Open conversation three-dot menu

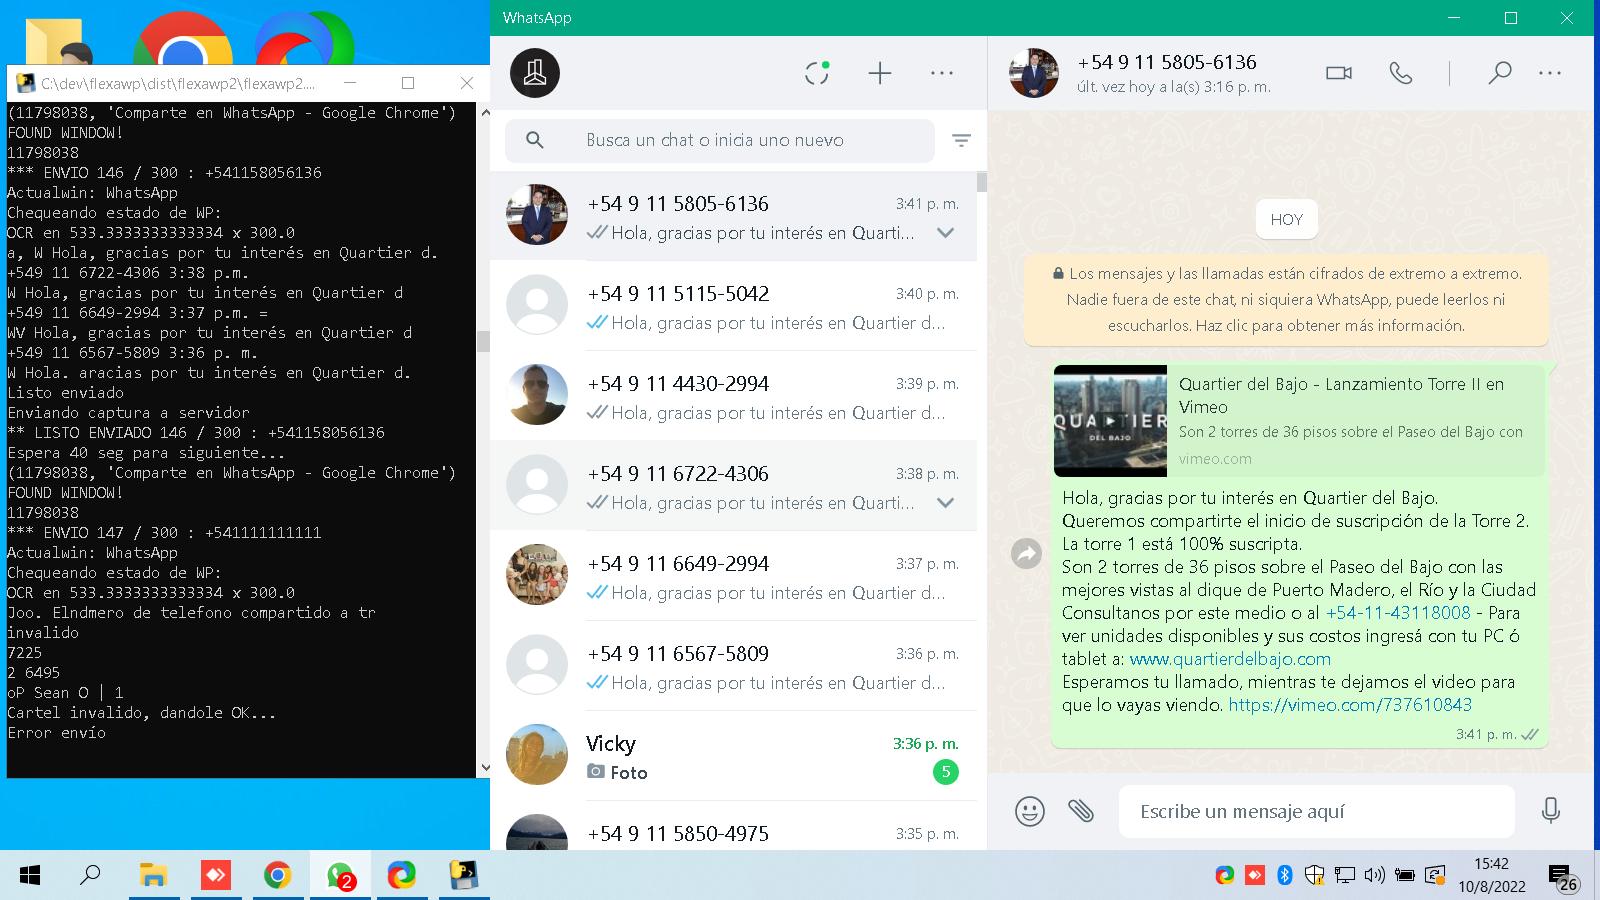click(1550, 73)
